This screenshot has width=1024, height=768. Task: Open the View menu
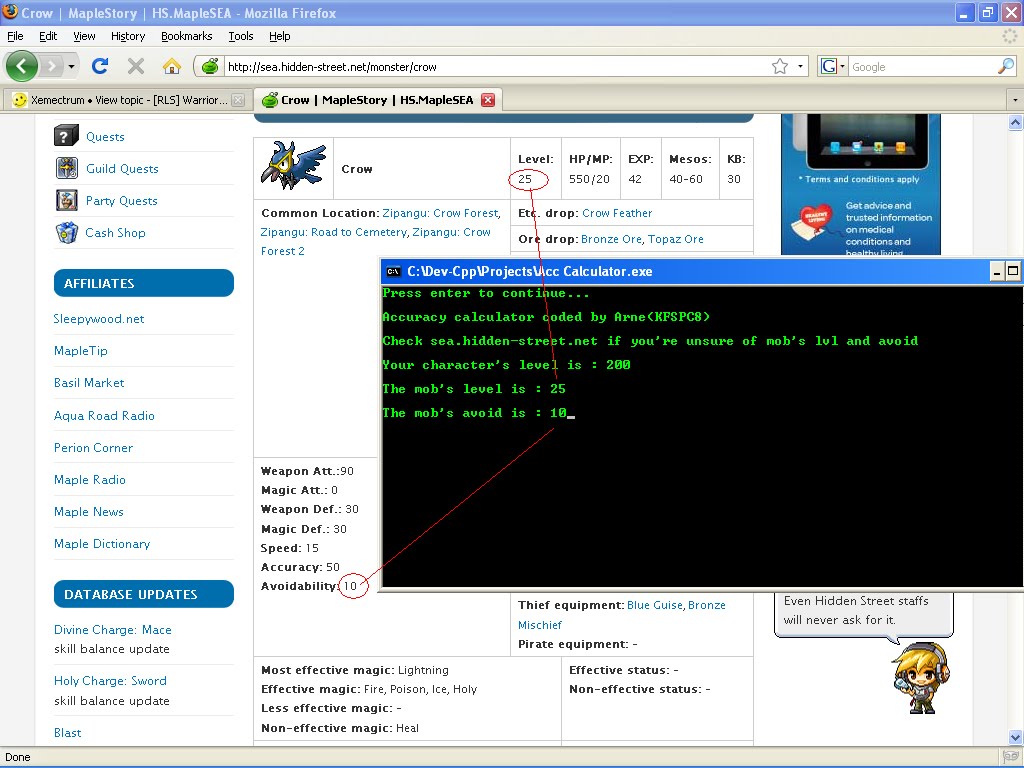point(84,36)
